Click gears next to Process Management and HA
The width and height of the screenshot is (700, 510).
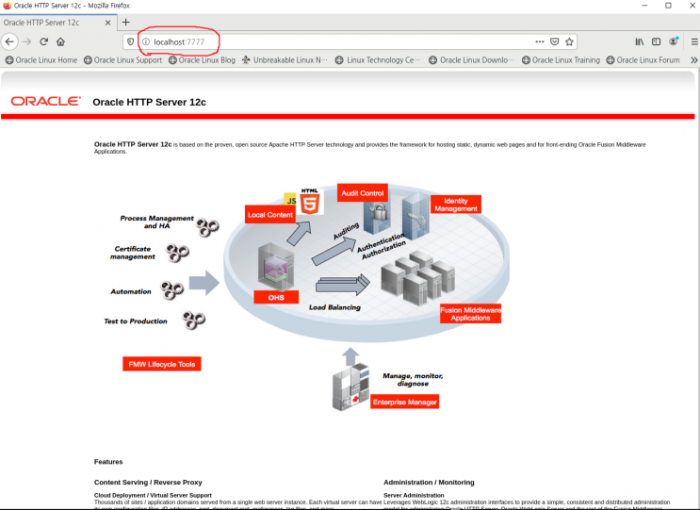[x=208, y=227]
